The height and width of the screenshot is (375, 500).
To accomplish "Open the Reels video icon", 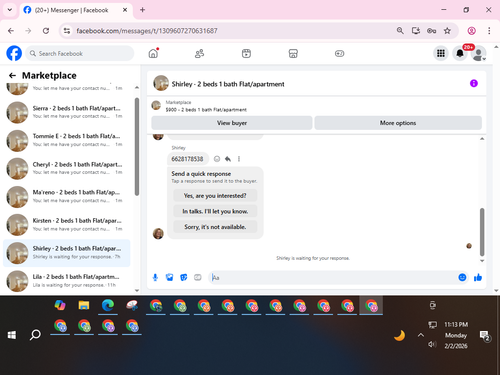I will pyautogui.click(x=246, y=53).
